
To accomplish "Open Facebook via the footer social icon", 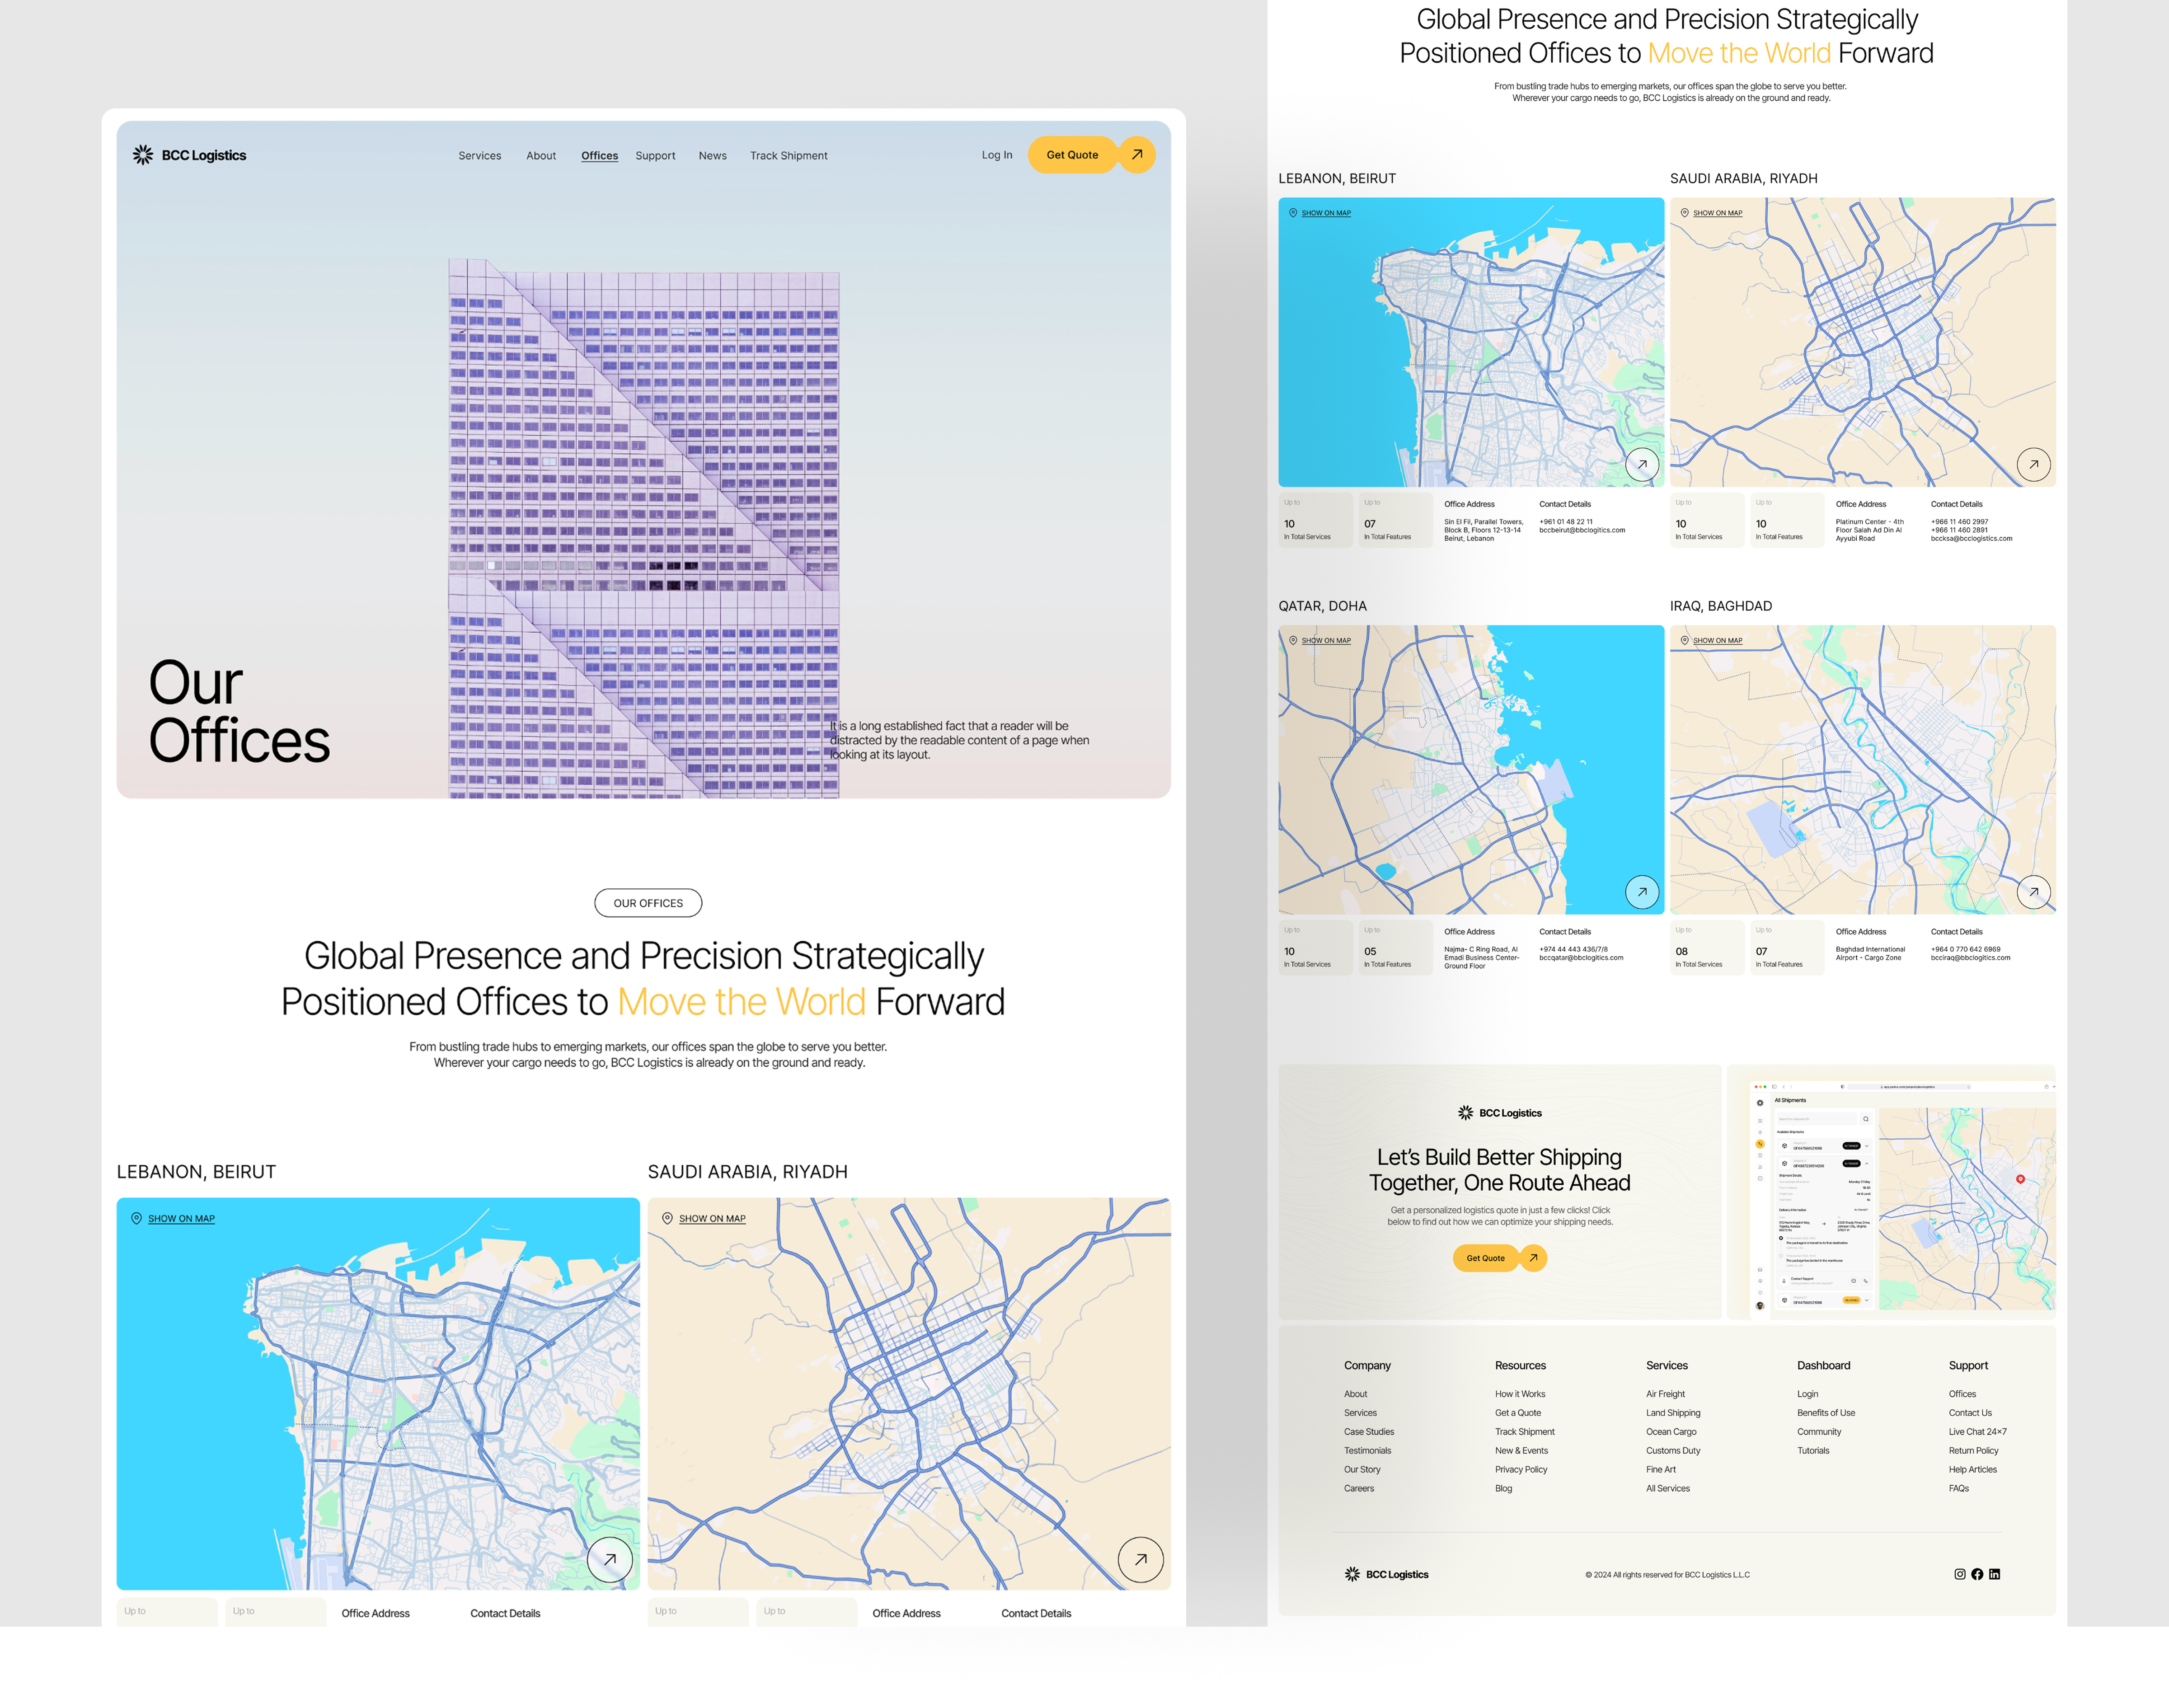I will [1977, 1574].
